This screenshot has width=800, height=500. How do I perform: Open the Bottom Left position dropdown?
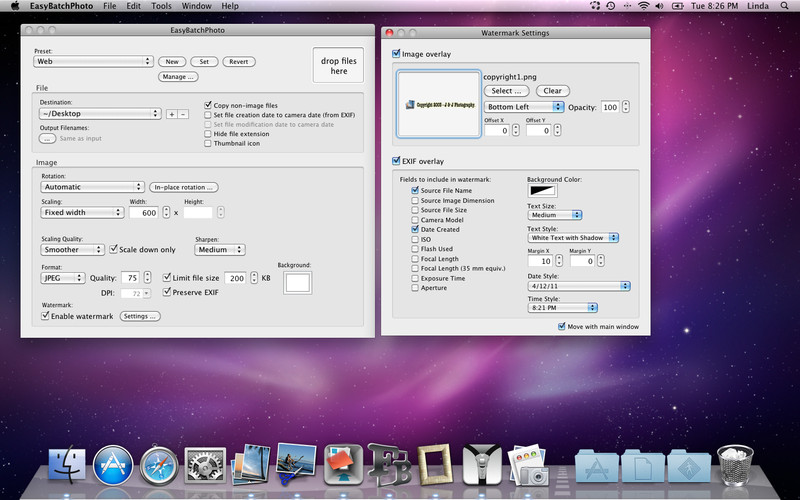click(x=524, y=106)
